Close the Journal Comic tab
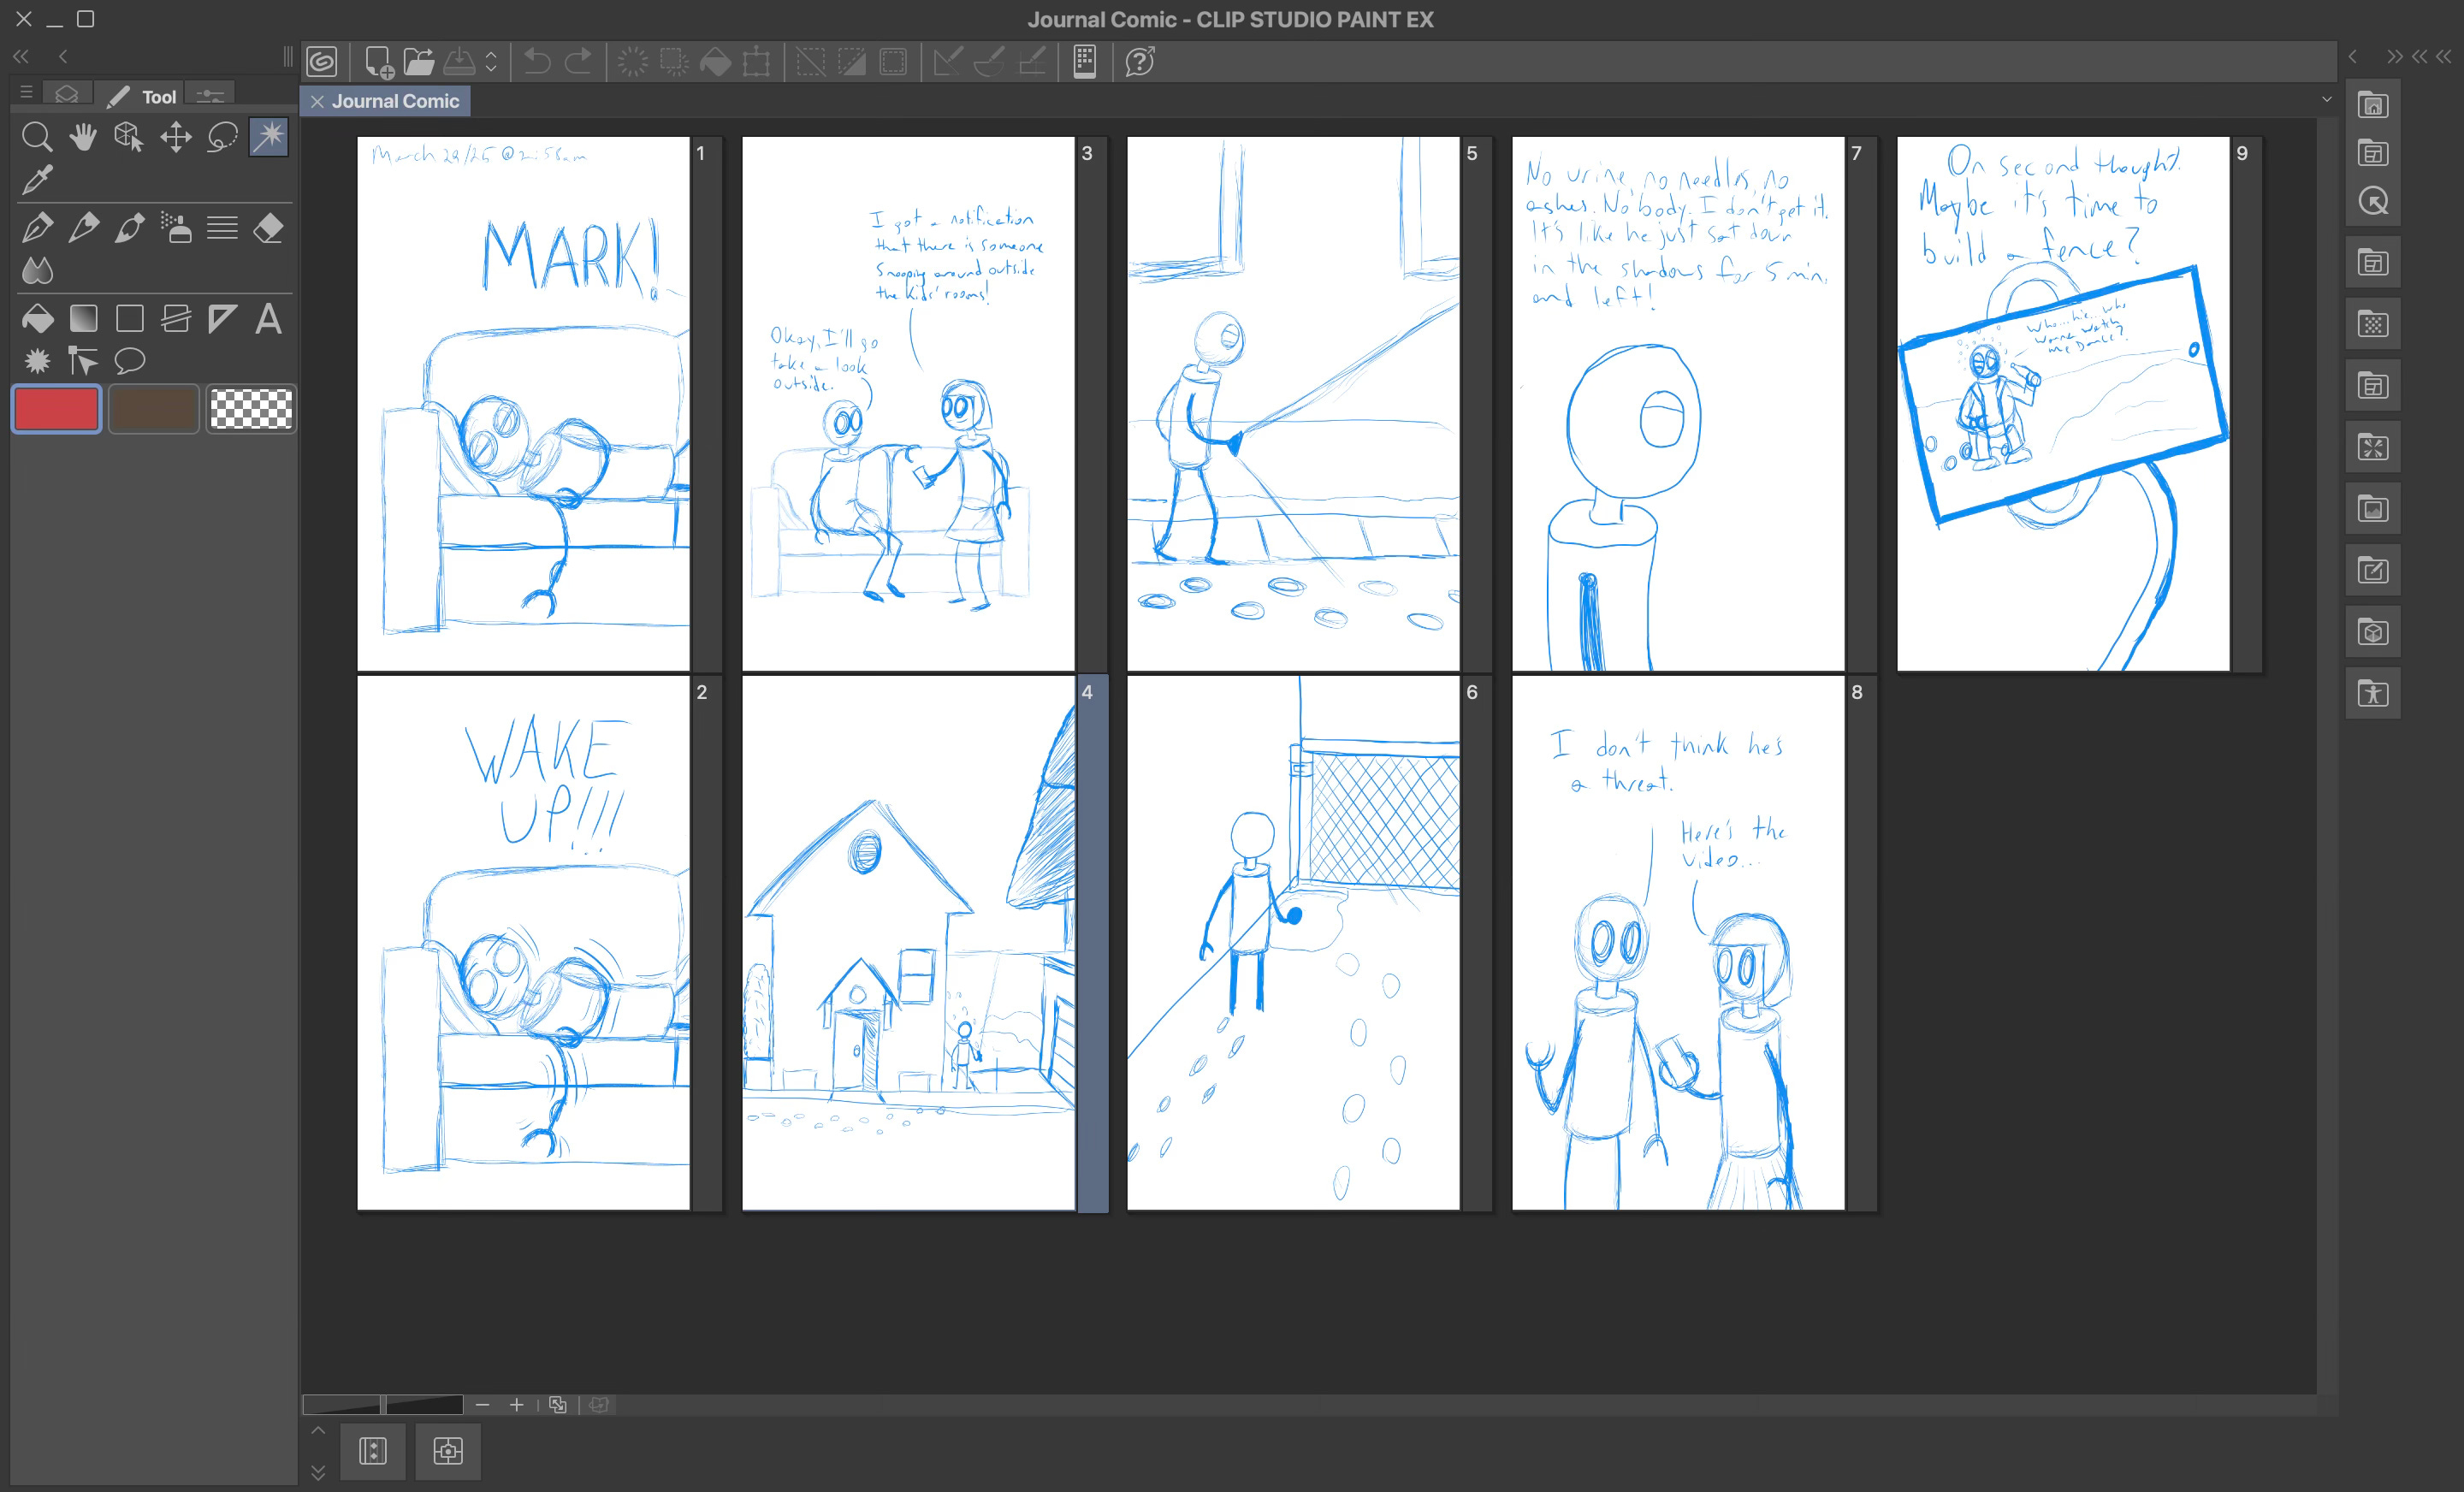This screenshot has height=1492, width=2464. [x=317, y=101]
